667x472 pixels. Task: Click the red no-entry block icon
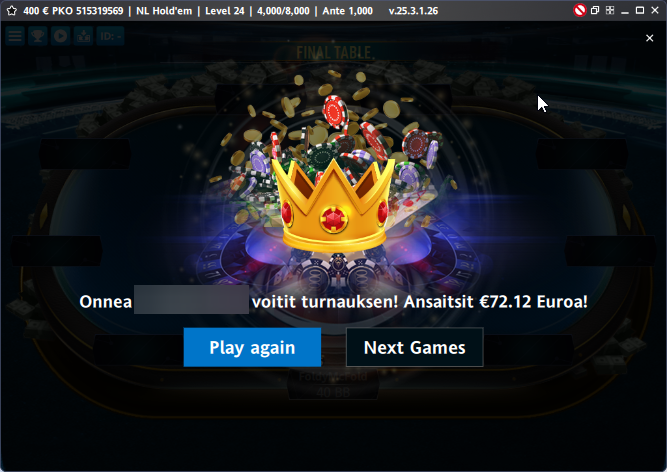click(x=579, y=10)
